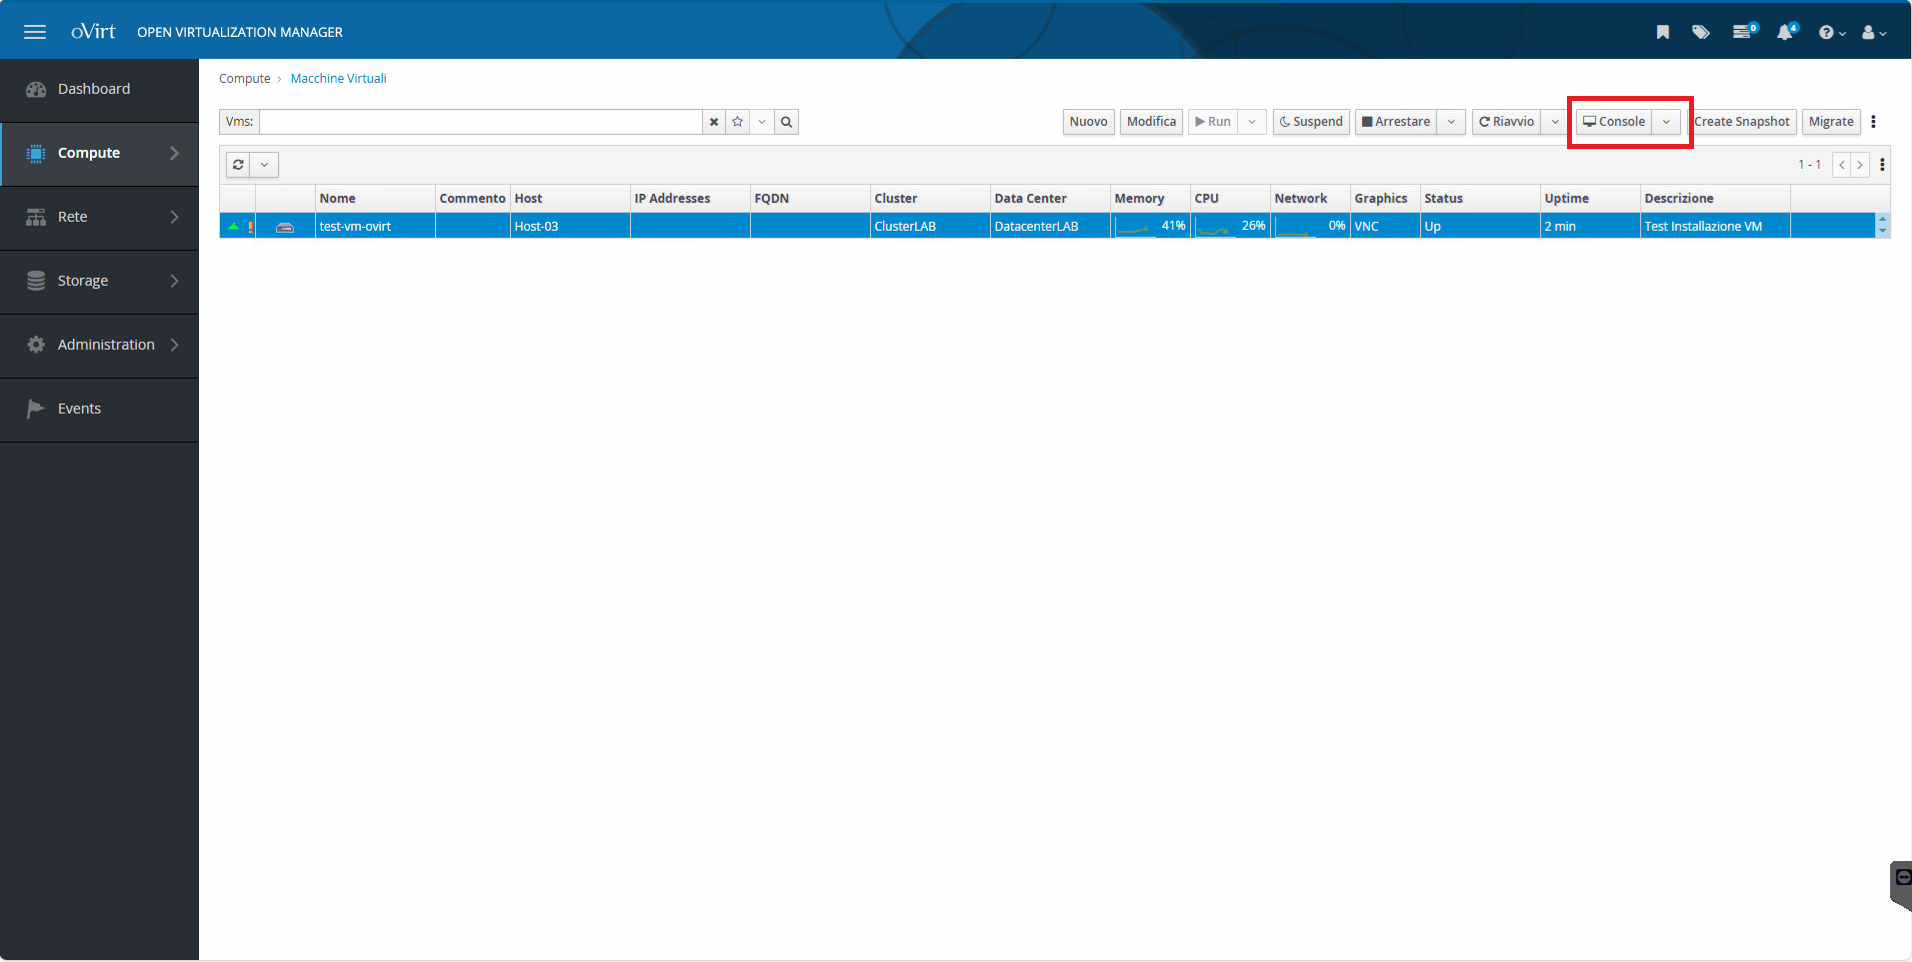This screenshot has width=1912, height=962.
Task: Expand the Compute sidebar section
Action: 99,153
